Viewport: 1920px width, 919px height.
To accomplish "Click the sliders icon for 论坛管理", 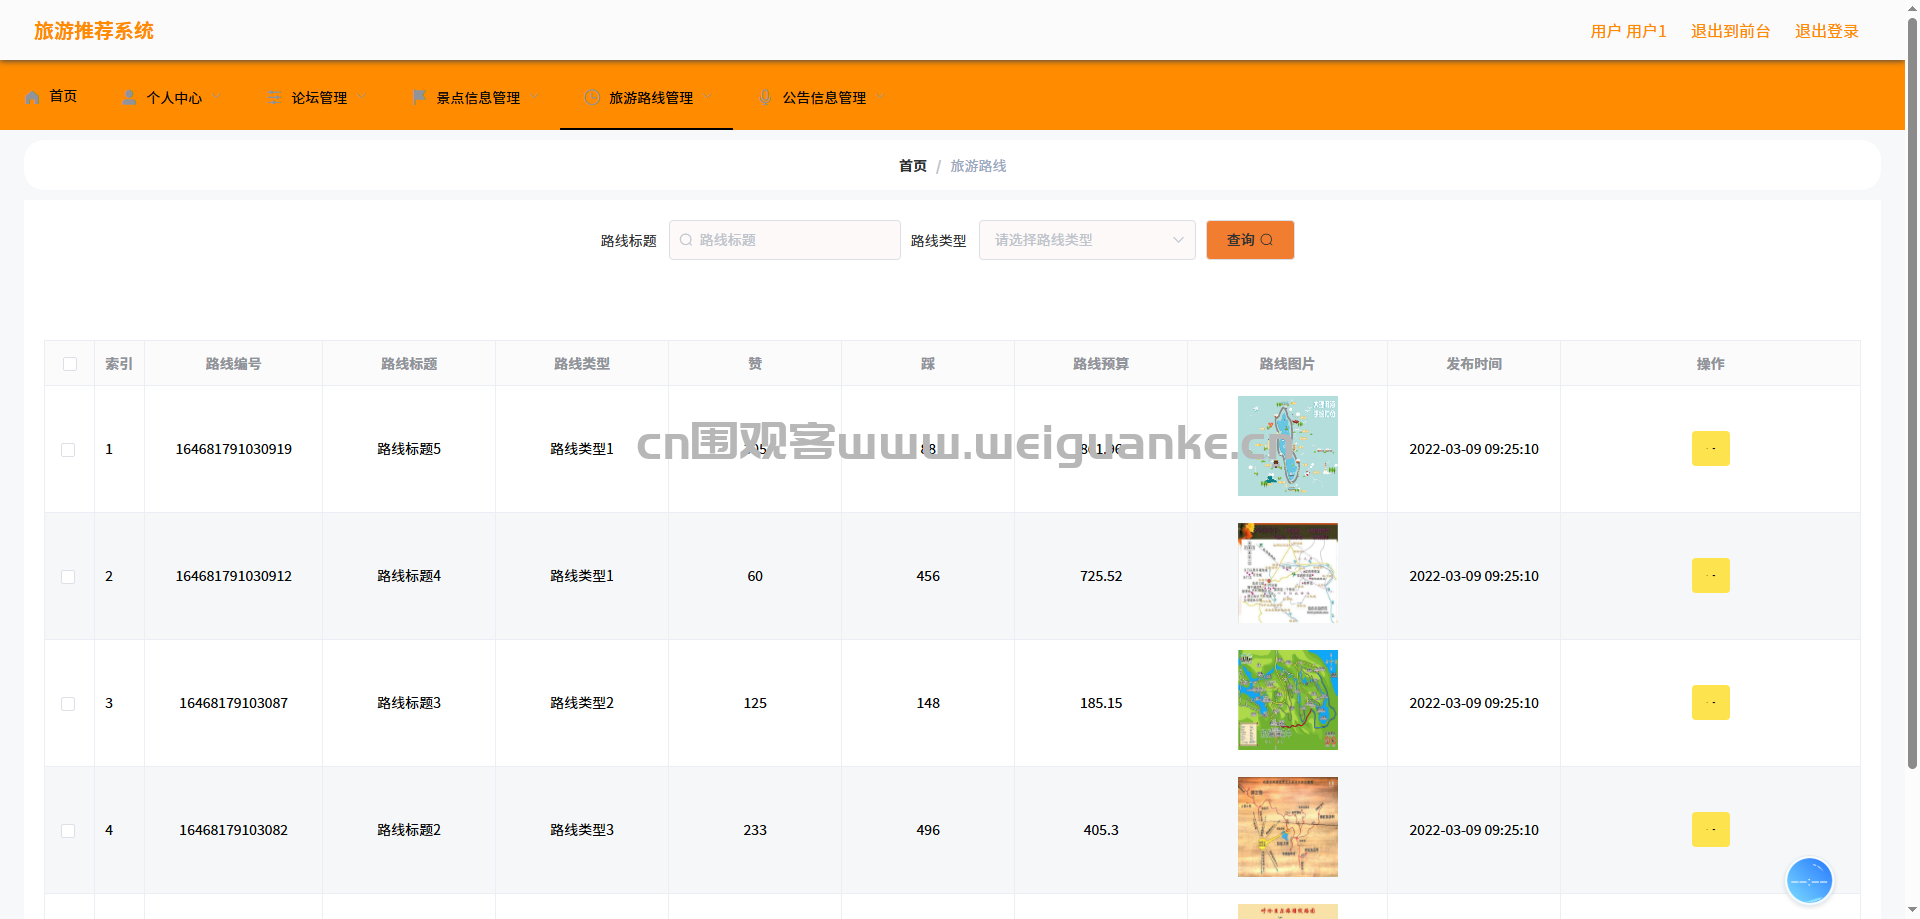I will point(274,97).
